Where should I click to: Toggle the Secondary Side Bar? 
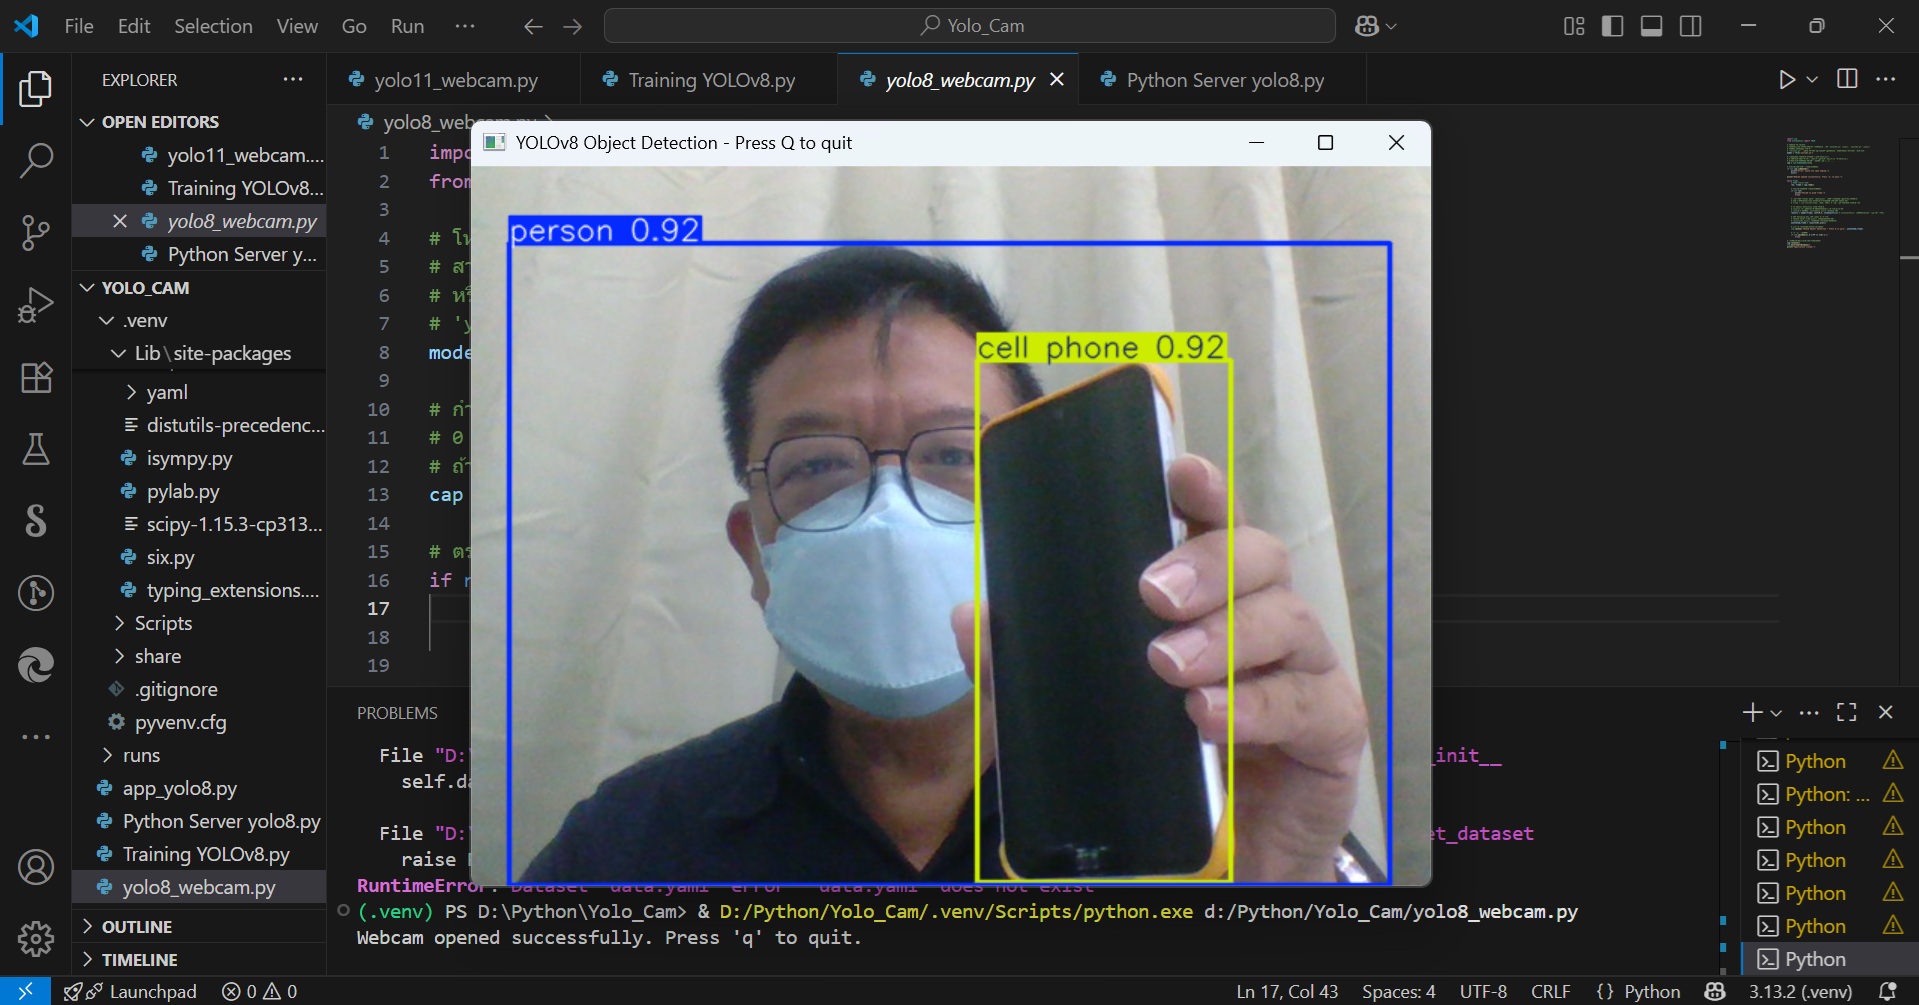1690,26
